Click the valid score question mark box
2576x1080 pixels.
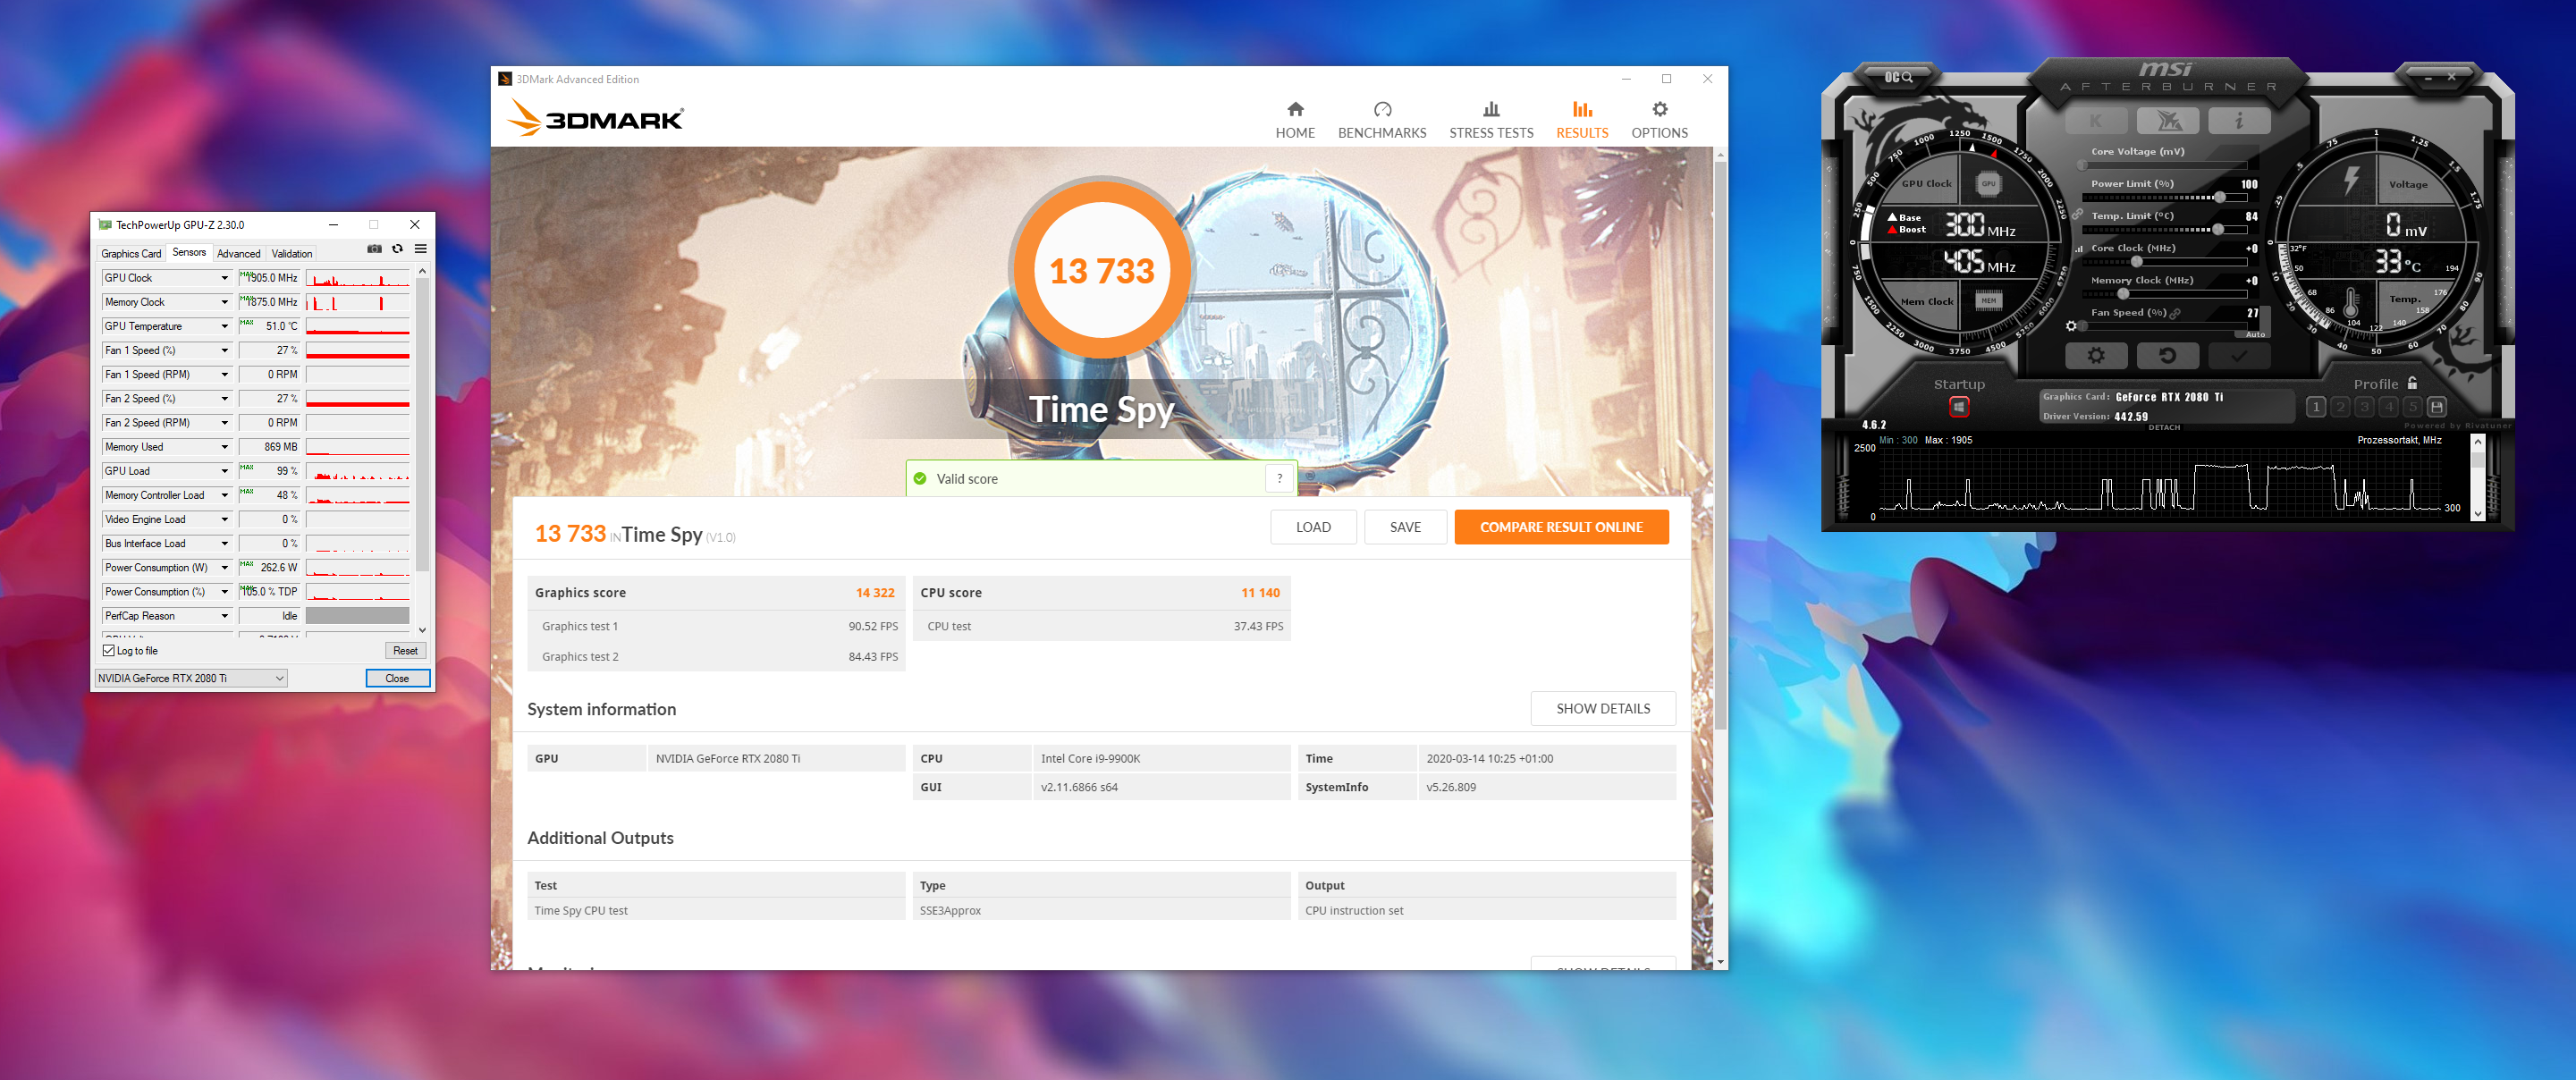click(x=1279, y=478)
